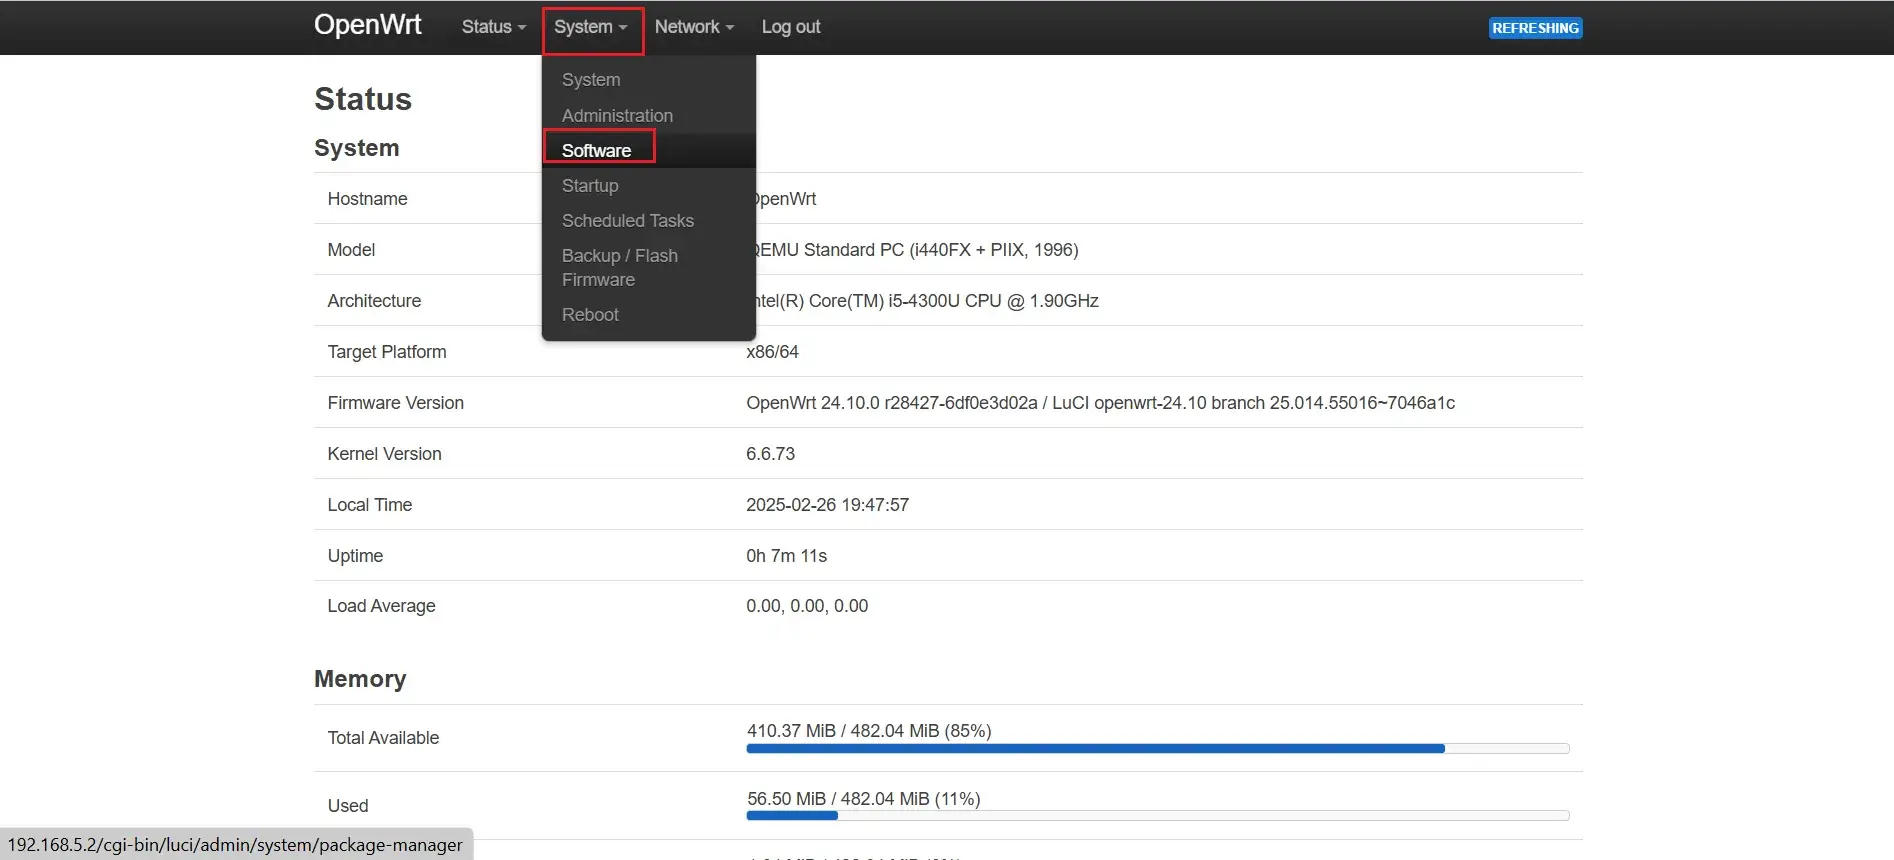
Task: Expand the Network dropdown menu
Action: coord(694,27)
